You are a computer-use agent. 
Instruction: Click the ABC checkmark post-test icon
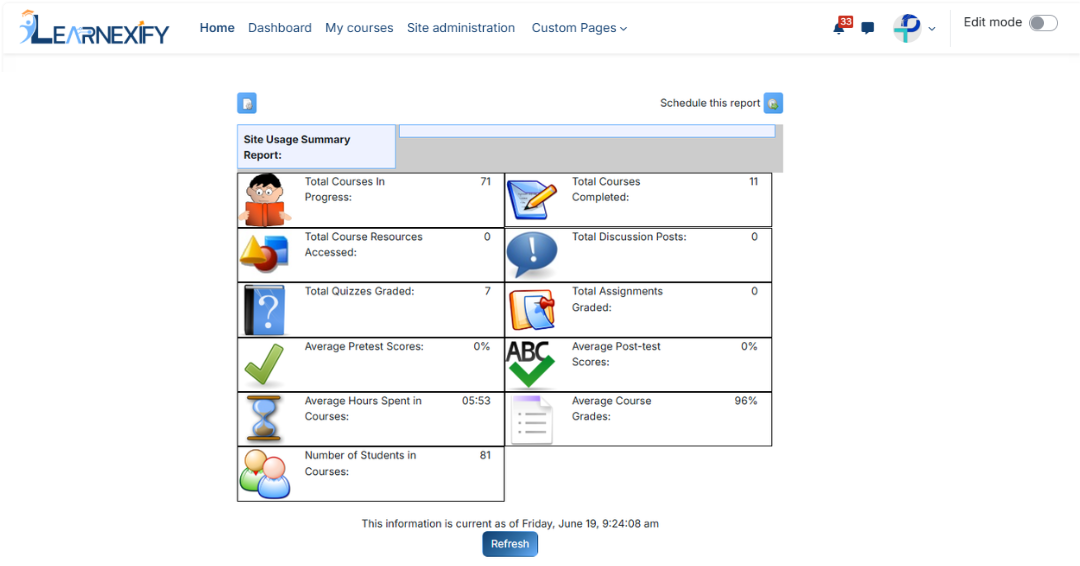click(x=530, y=364)
